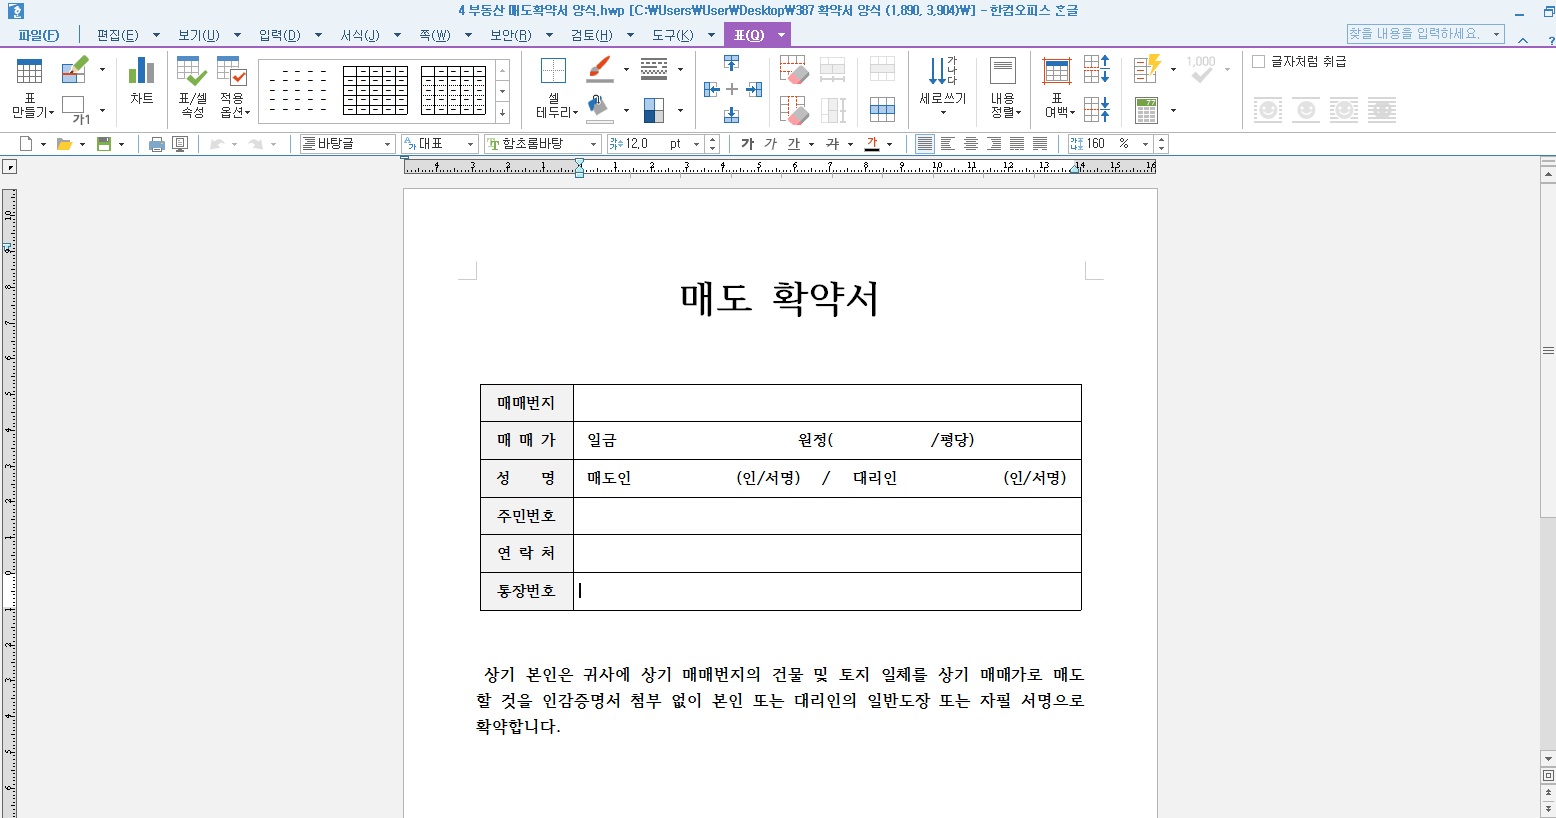Viewport: 1556px width, 818px height.
Task: Select the border color brush tool
Action: click(x=599, y=70)
